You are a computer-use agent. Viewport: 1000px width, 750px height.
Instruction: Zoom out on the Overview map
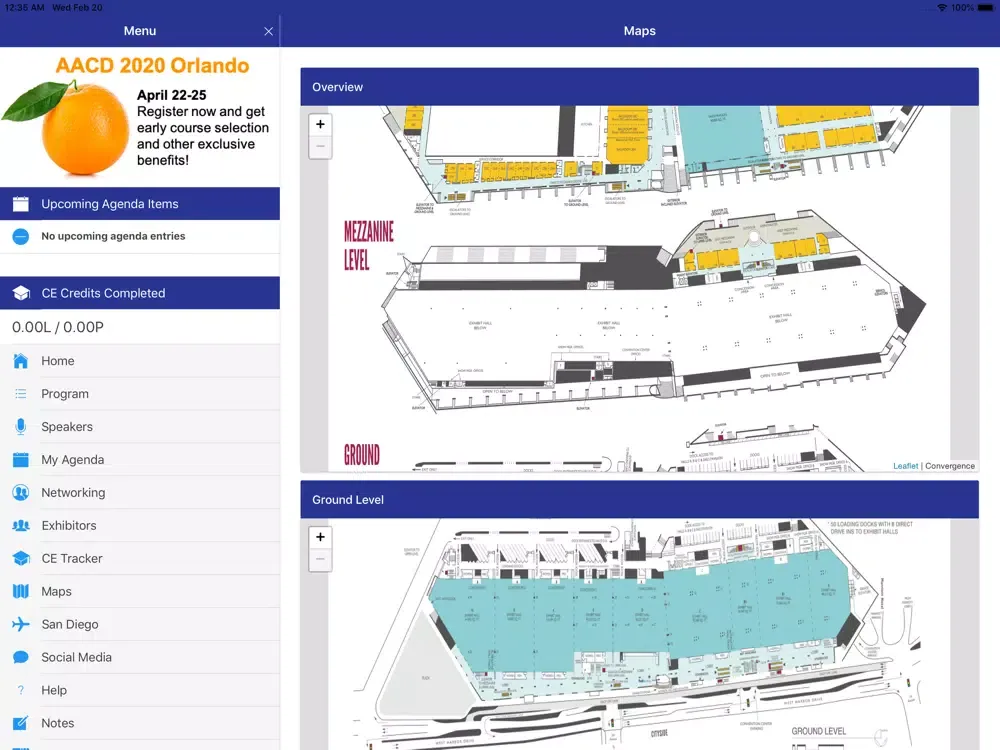point(320,147)
